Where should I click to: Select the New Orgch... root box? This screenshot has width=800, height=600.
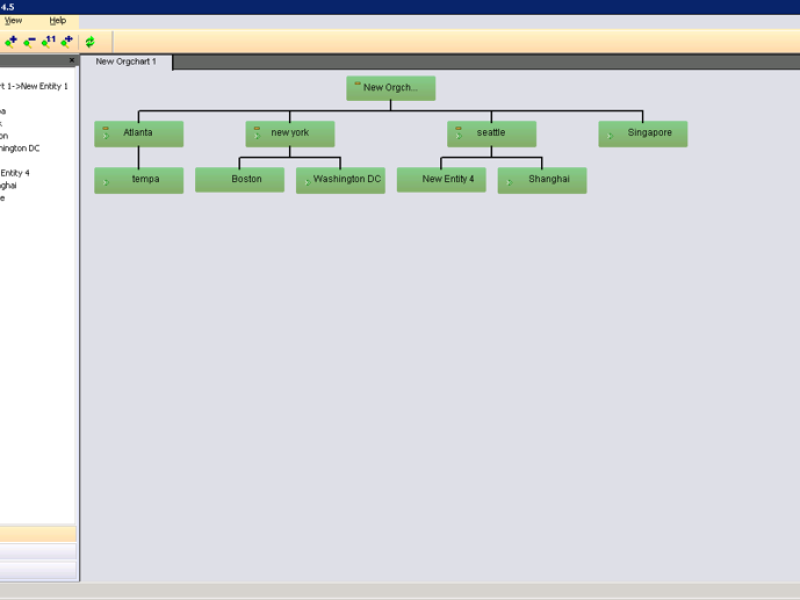pyautogui.click(x=391, y=88)
